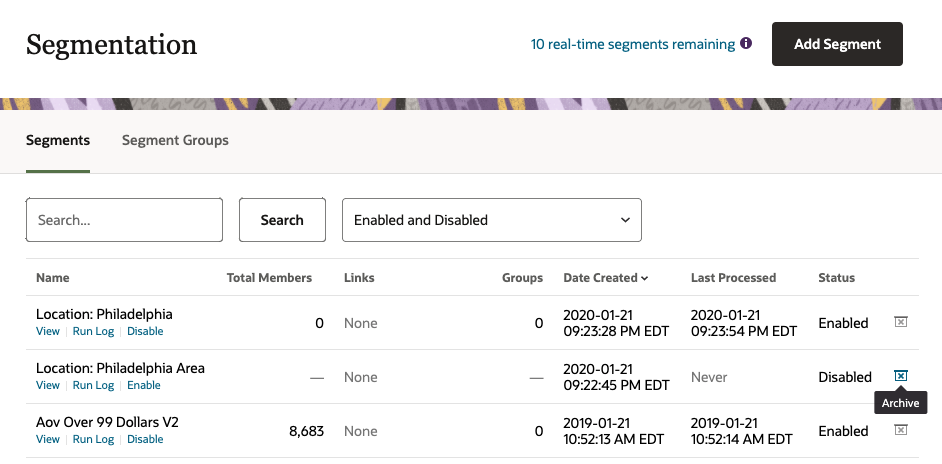Click into the Search input field
Image resolution: width=942 pixels, height=464 pixels.
124,220
